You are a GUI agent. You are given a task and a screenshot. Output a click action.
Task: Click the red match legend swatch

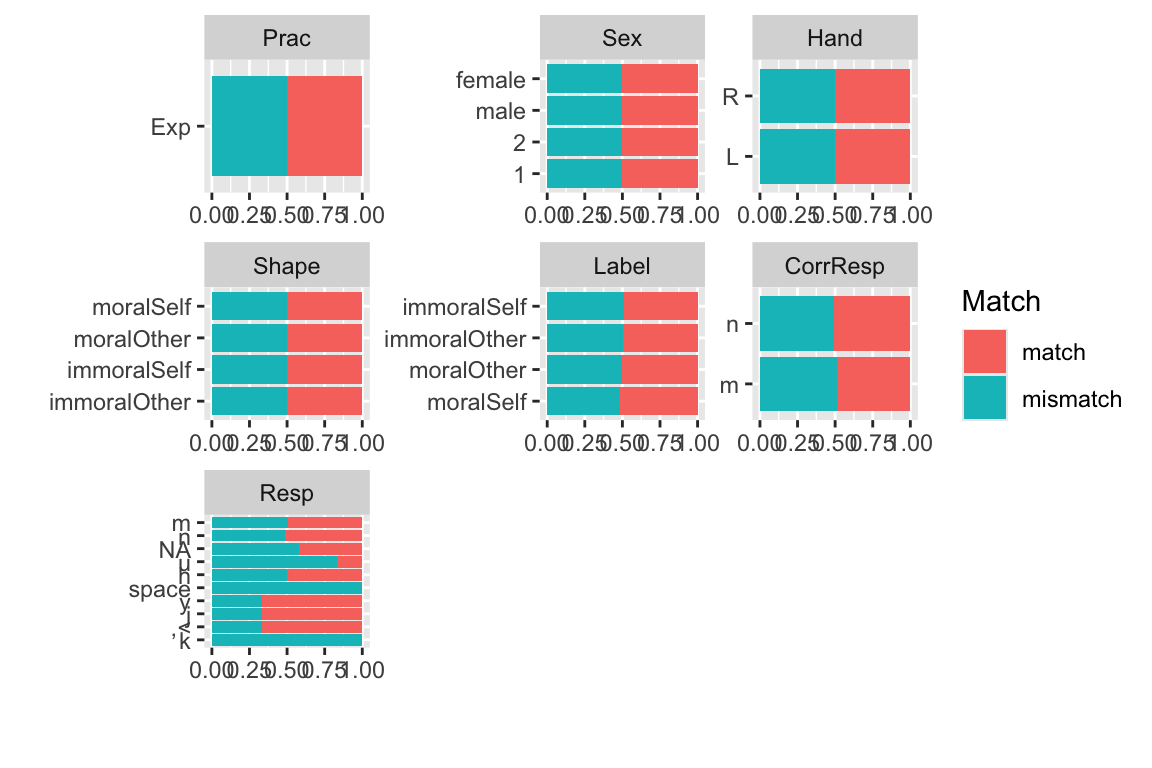(x=985, y=352)
